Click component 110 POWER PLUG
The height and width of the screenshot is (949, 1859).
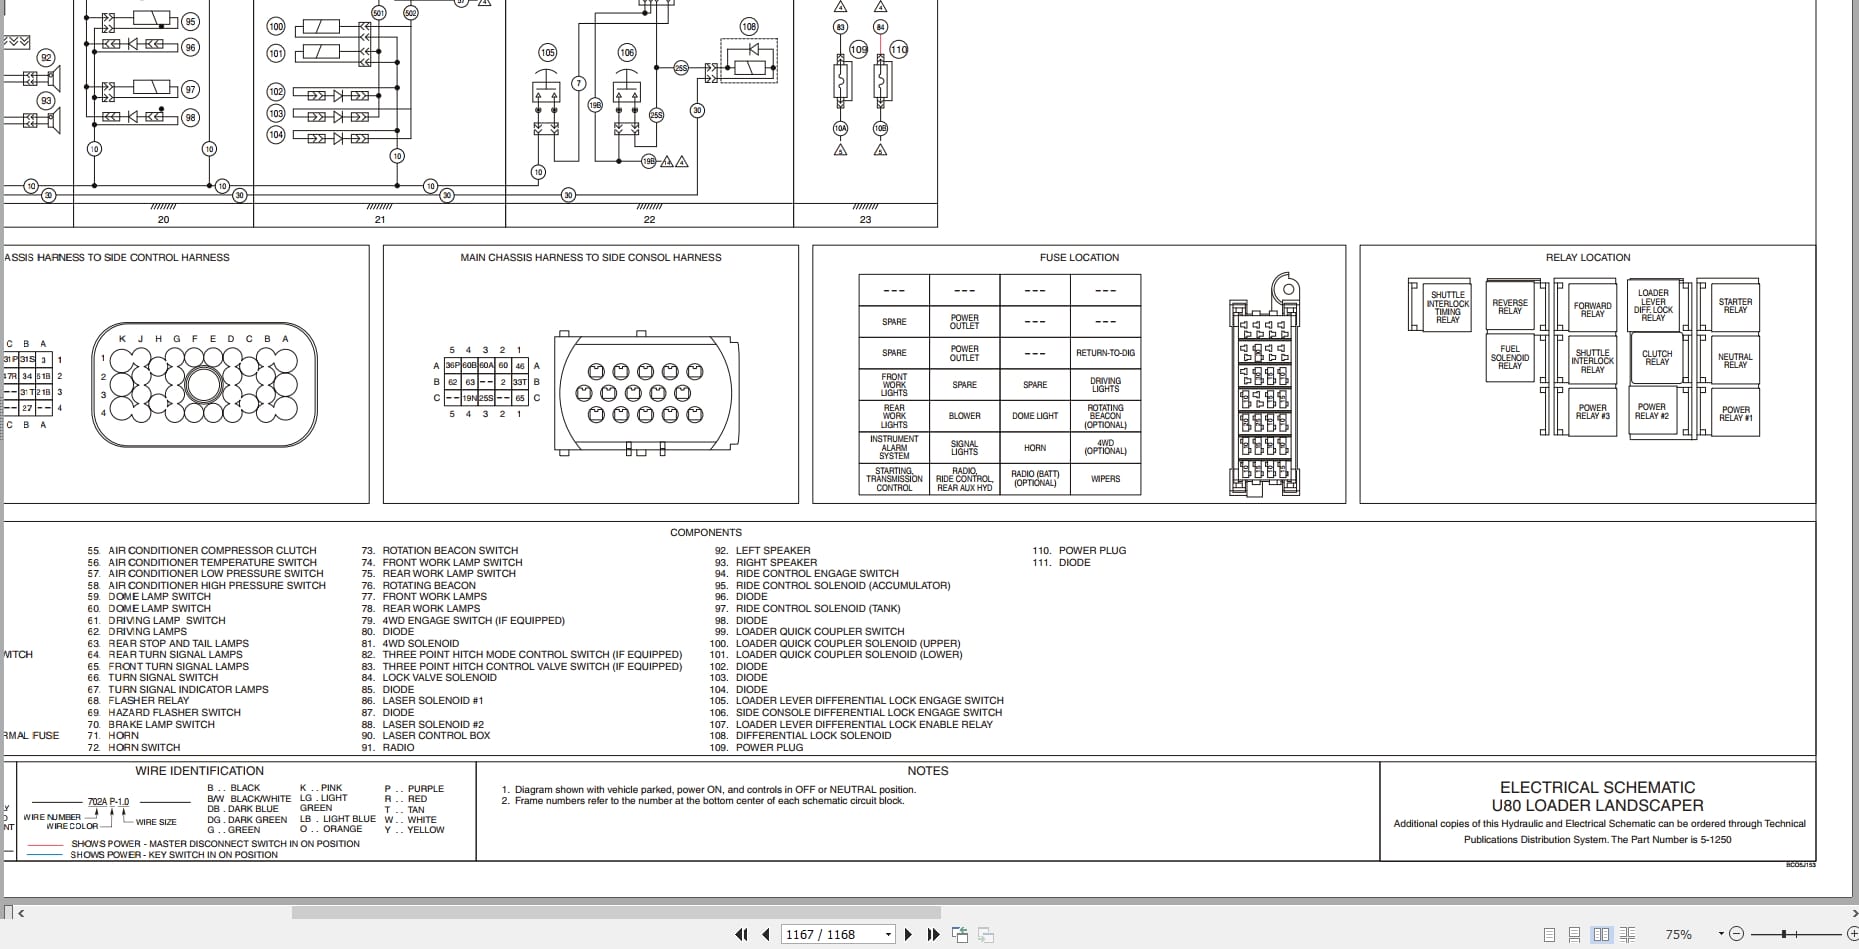pos(1079,551)
